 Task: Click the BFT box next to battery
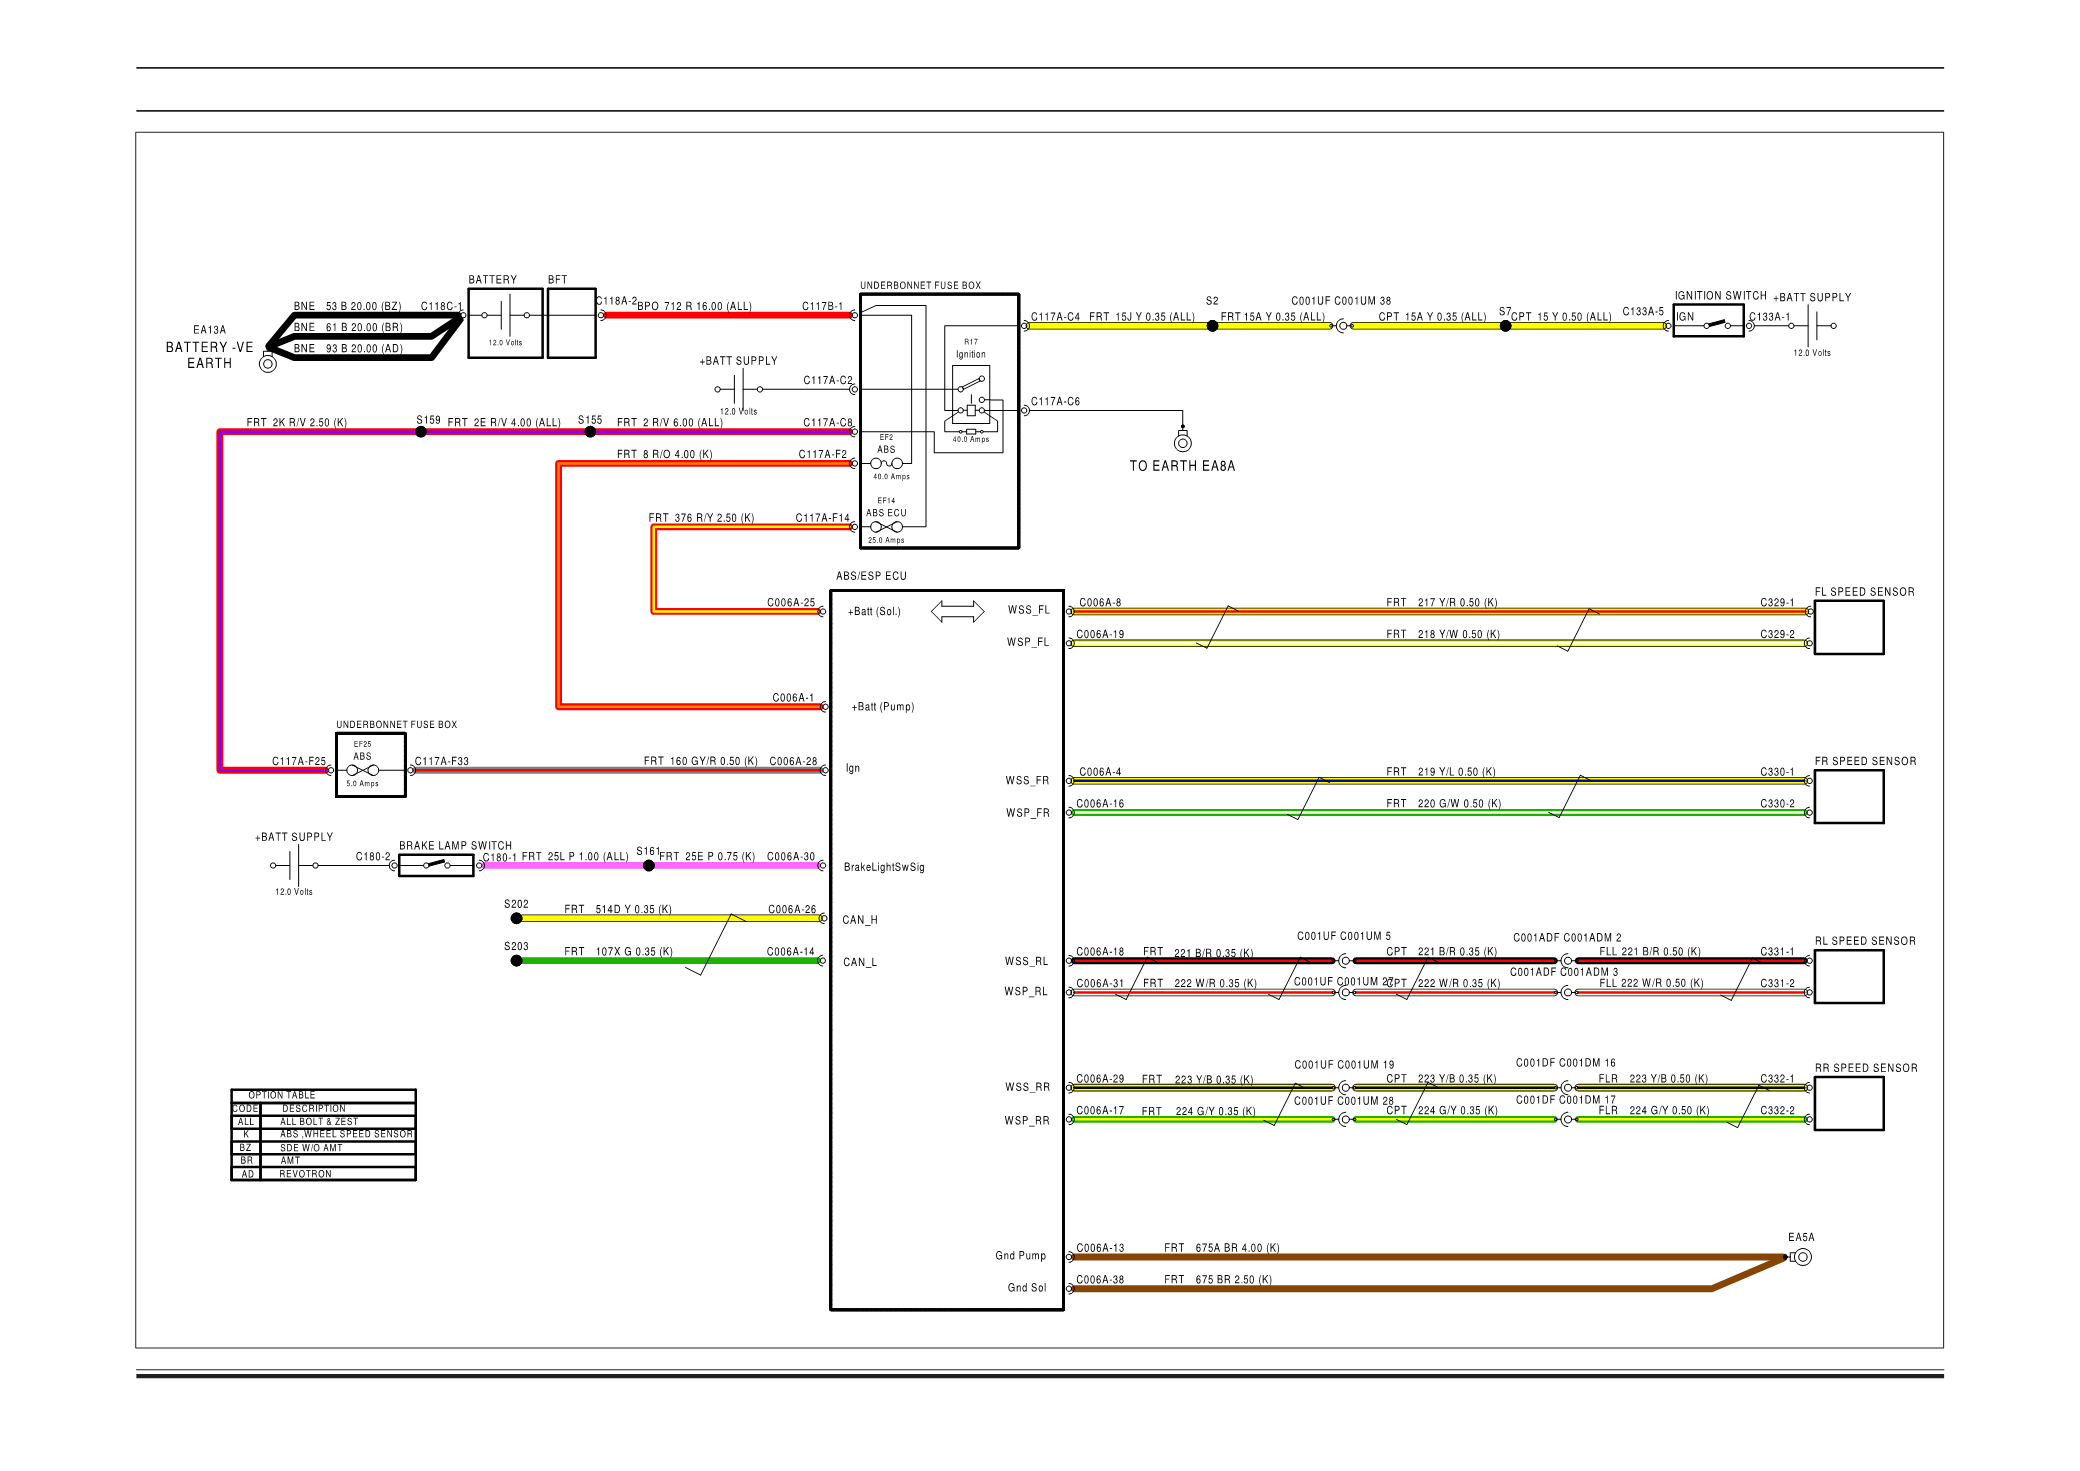[x=572, y=323]
